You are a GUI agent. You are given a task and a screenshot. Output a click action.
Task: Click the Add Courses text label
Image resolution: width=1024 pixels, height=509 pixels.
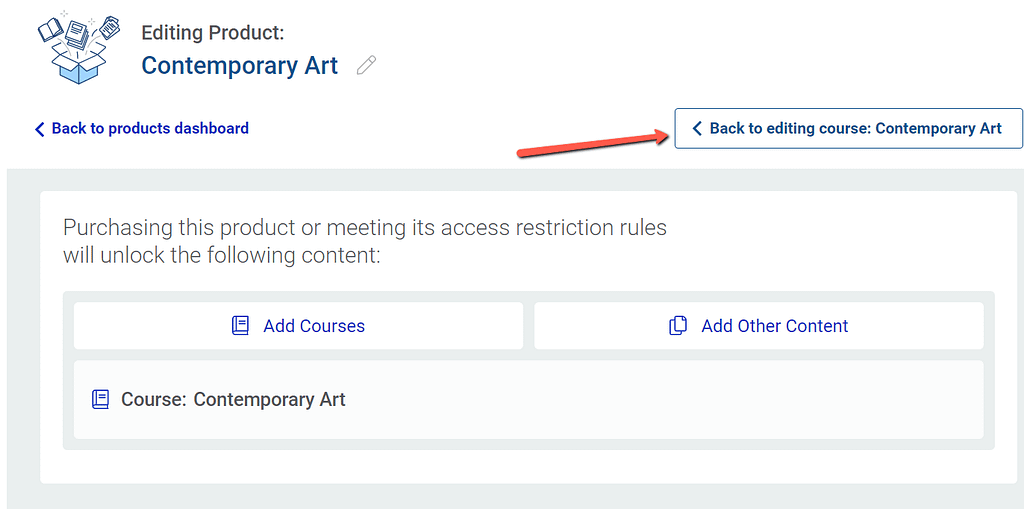(314, 325)
